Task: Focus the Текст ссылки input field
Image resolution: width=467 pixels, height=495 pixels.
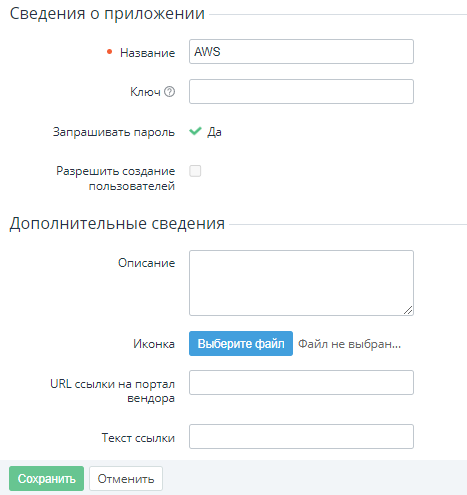Action: [301, 436]
